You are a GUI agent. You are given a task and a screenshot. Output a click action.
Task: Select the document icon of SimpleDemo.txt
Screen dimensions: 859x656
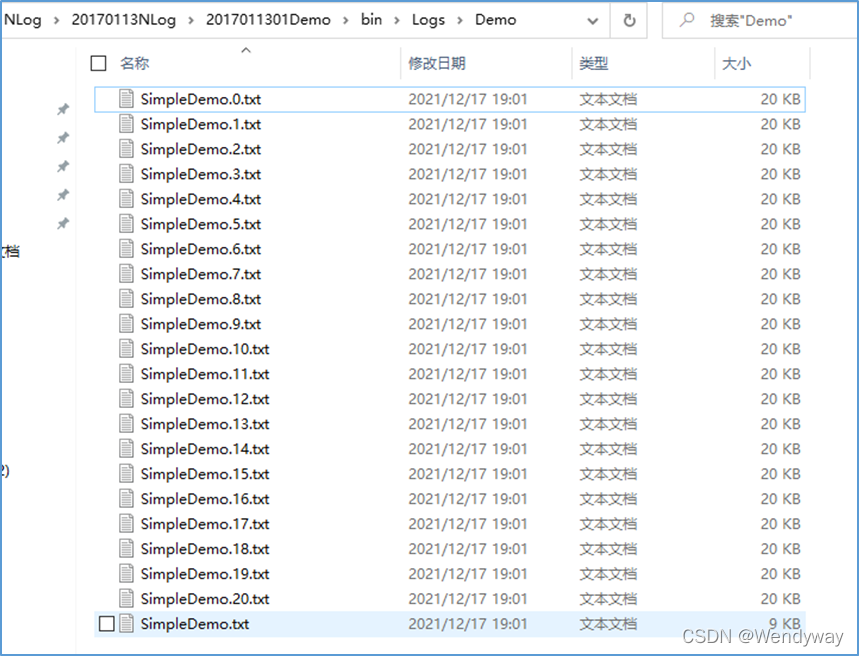pos(129,623)
